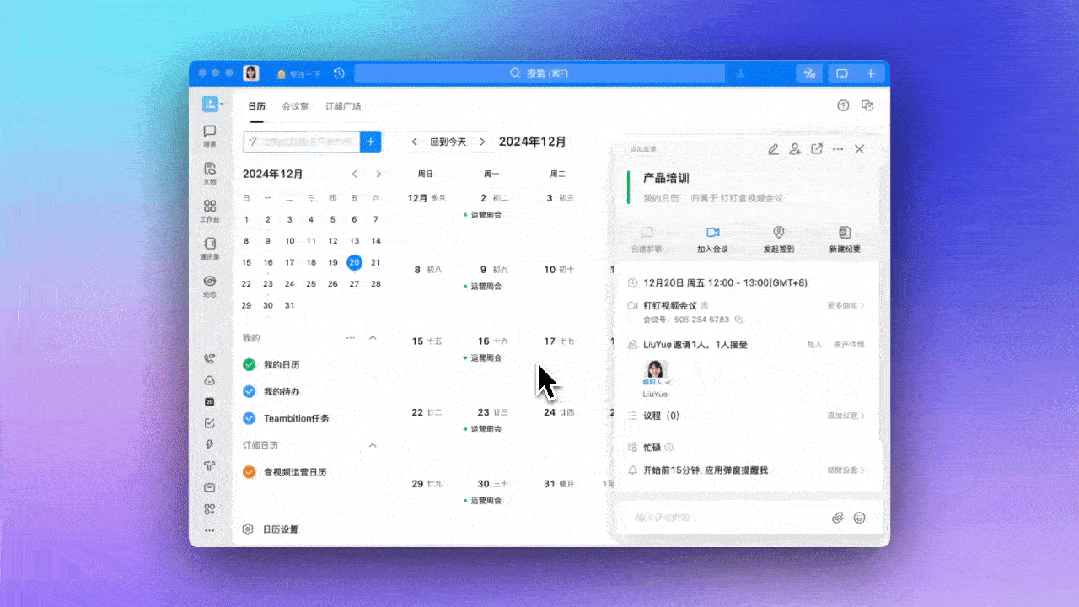Image resolution: width=1079 pixels, height=607 pixels.
Task: Click the 发起签到 check-in button
Action: (x=778, y=239)
